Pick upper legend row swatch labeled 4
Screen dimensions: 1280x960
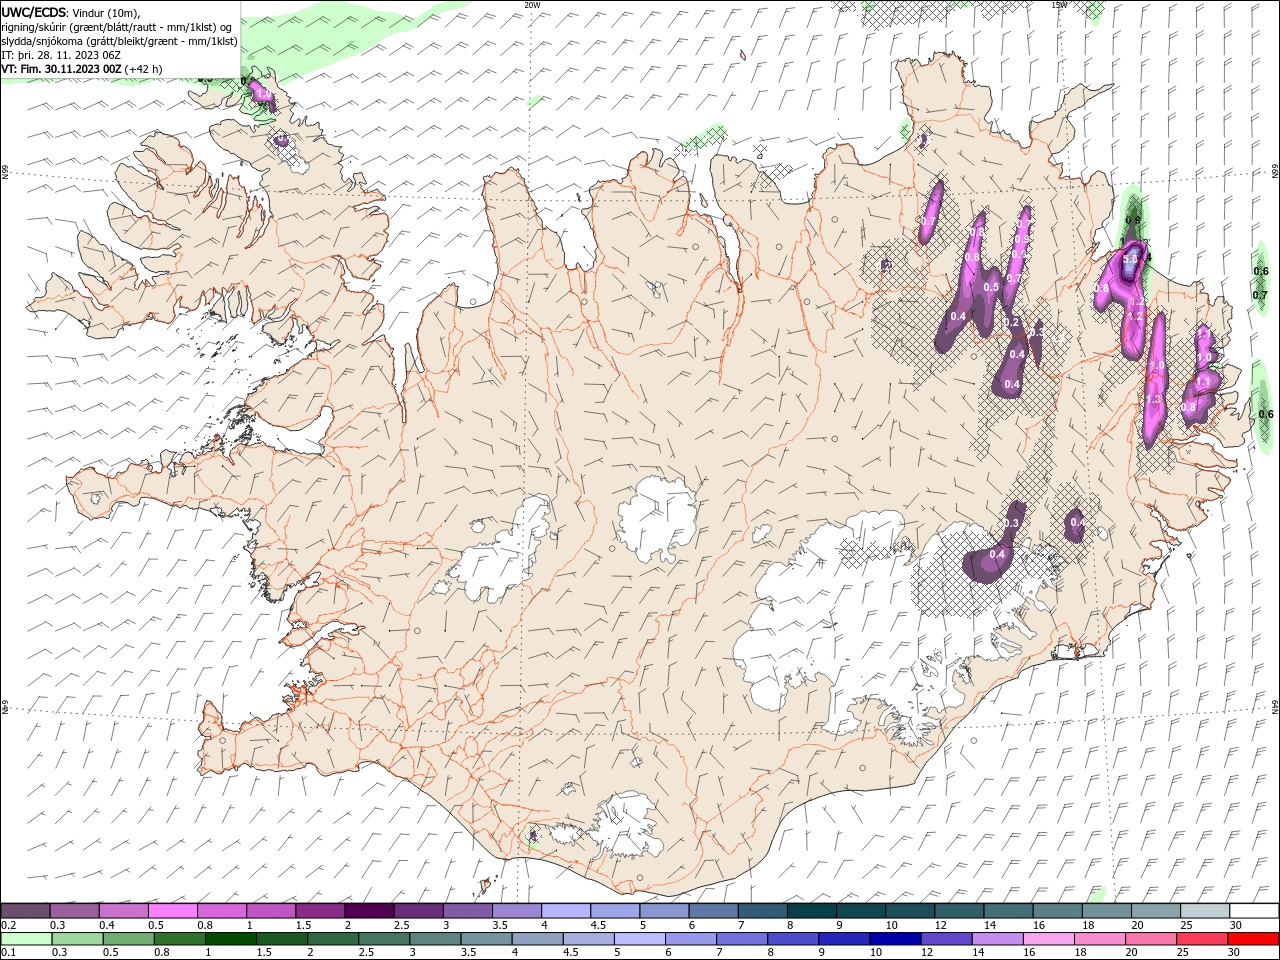click(566, 911)
